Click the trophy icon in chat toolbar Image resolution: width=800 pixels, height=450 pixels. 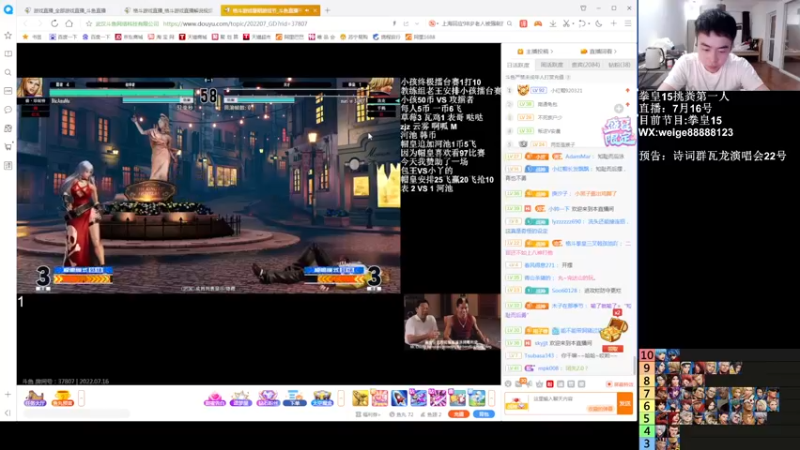click(539, 384)
